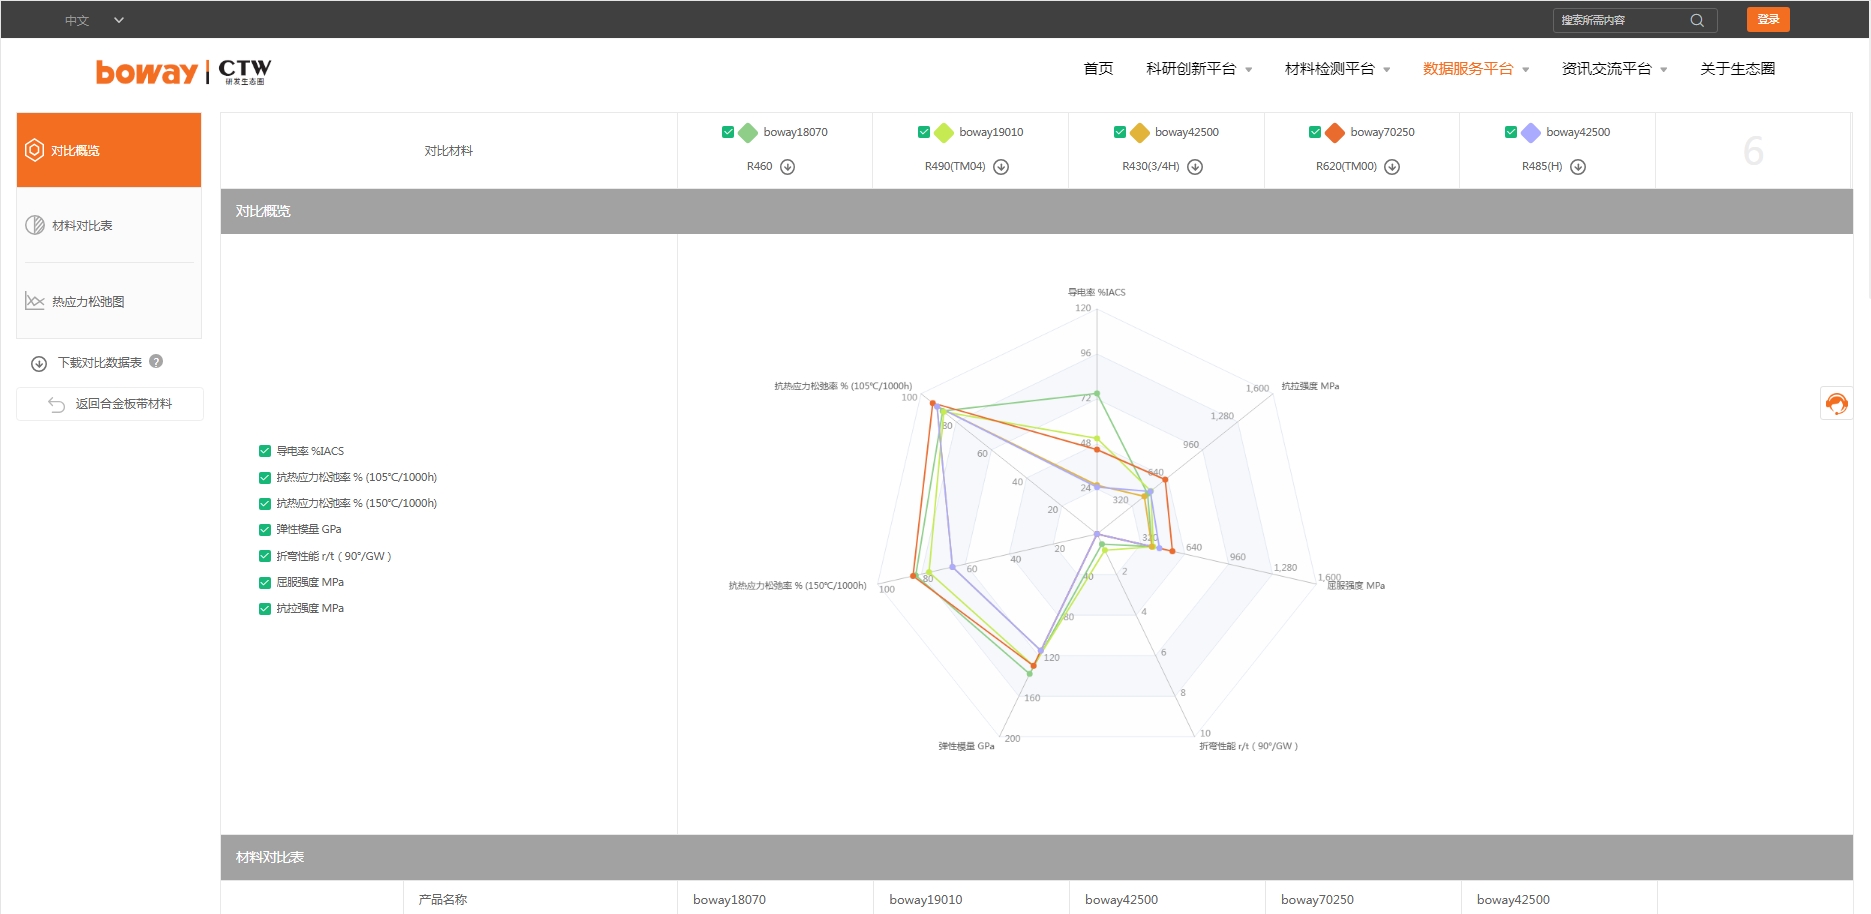Click the orange 登录 button
Screen dimensions: 1871x914
point(1768,20)
